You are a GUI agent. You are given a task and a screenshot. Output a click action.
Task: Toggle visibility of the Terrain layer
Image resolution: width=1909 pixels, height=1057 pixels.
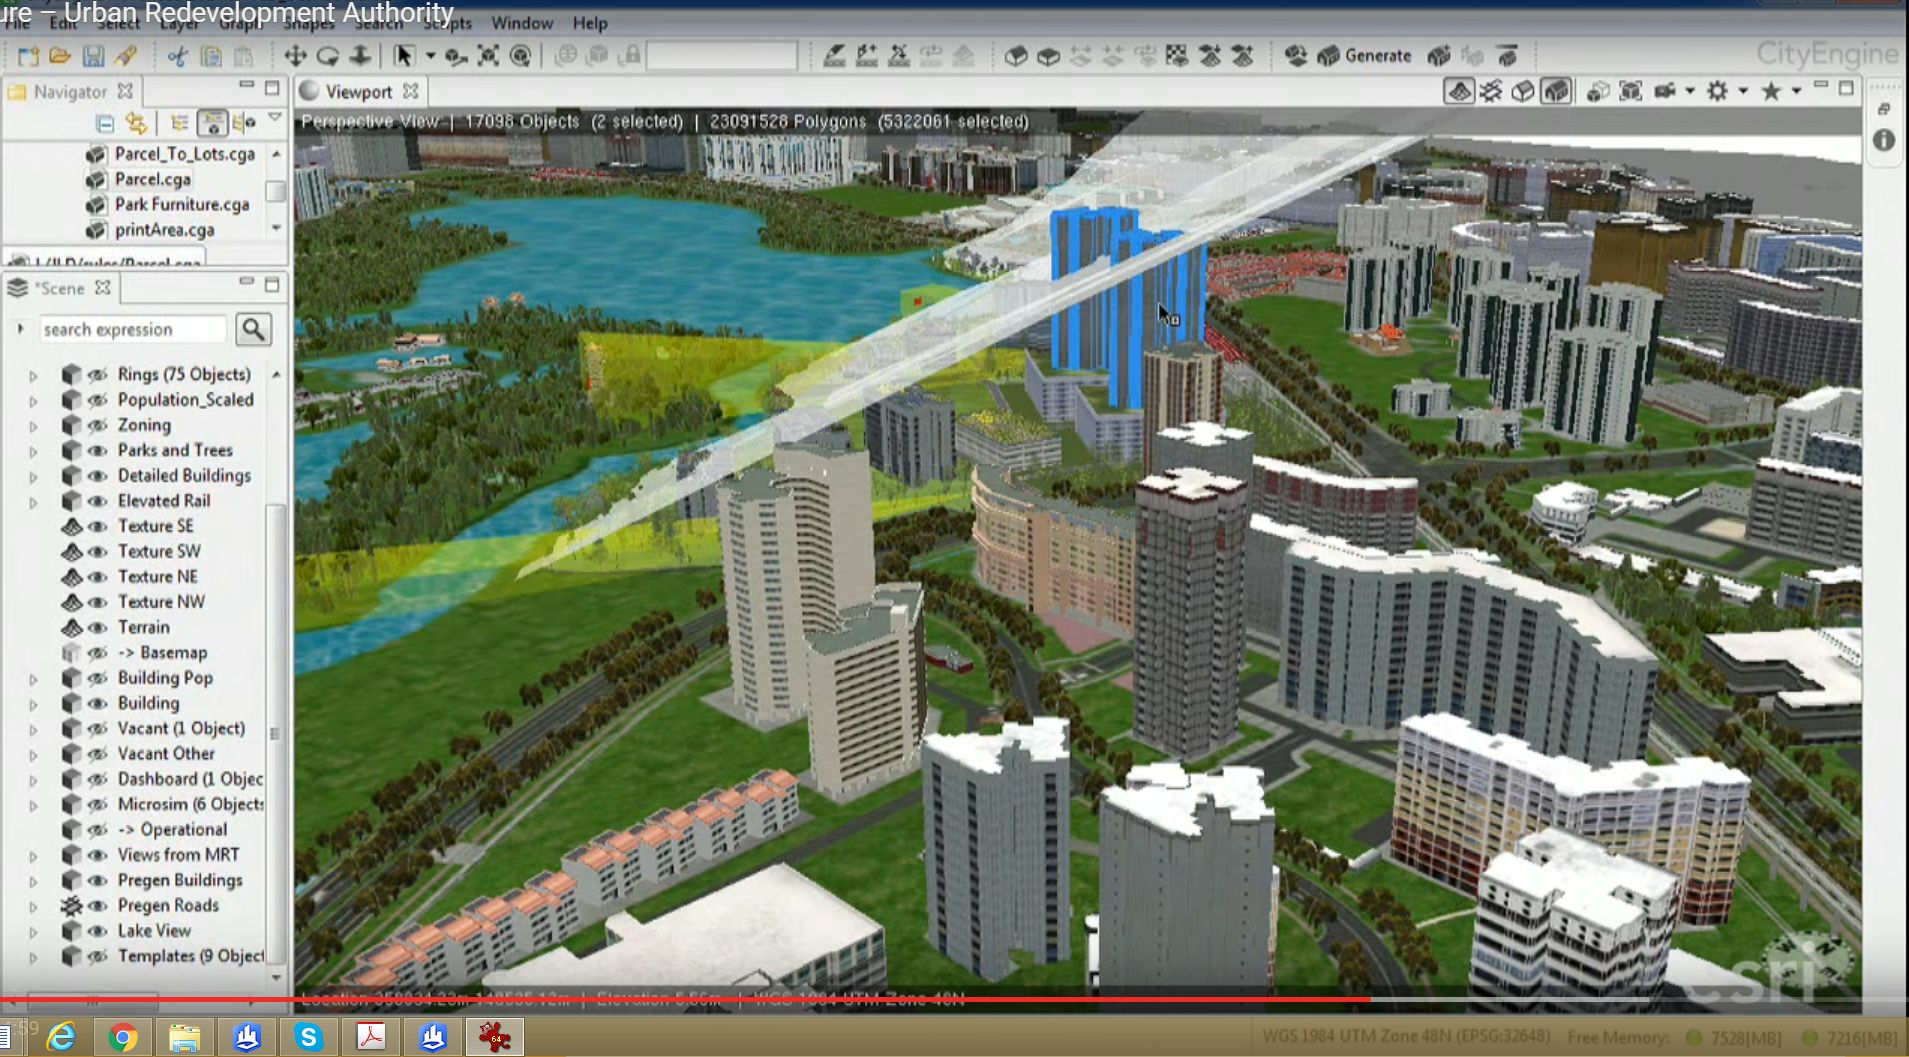coord(97,628)
